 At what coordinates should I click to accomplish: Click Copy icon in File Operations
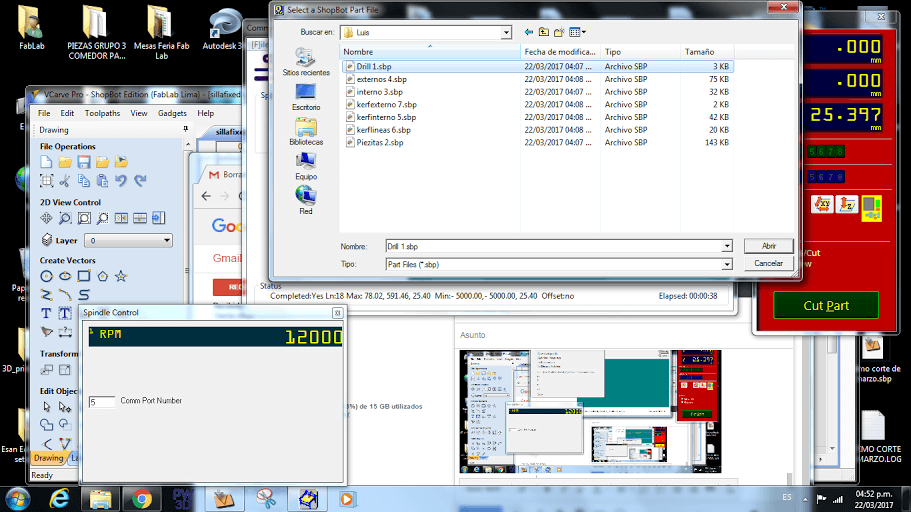click(x=84, y=181)
